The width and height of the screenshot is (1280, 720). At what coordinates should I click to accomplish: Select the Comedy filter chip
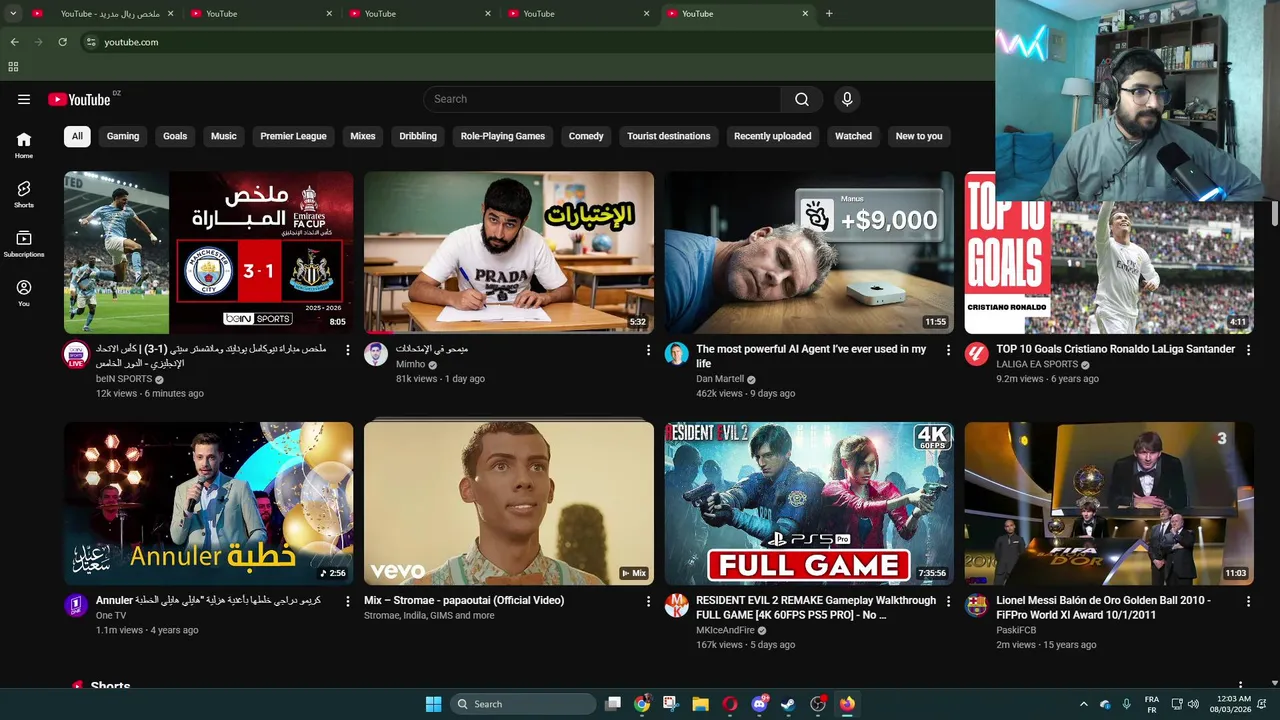click(586, 136)
